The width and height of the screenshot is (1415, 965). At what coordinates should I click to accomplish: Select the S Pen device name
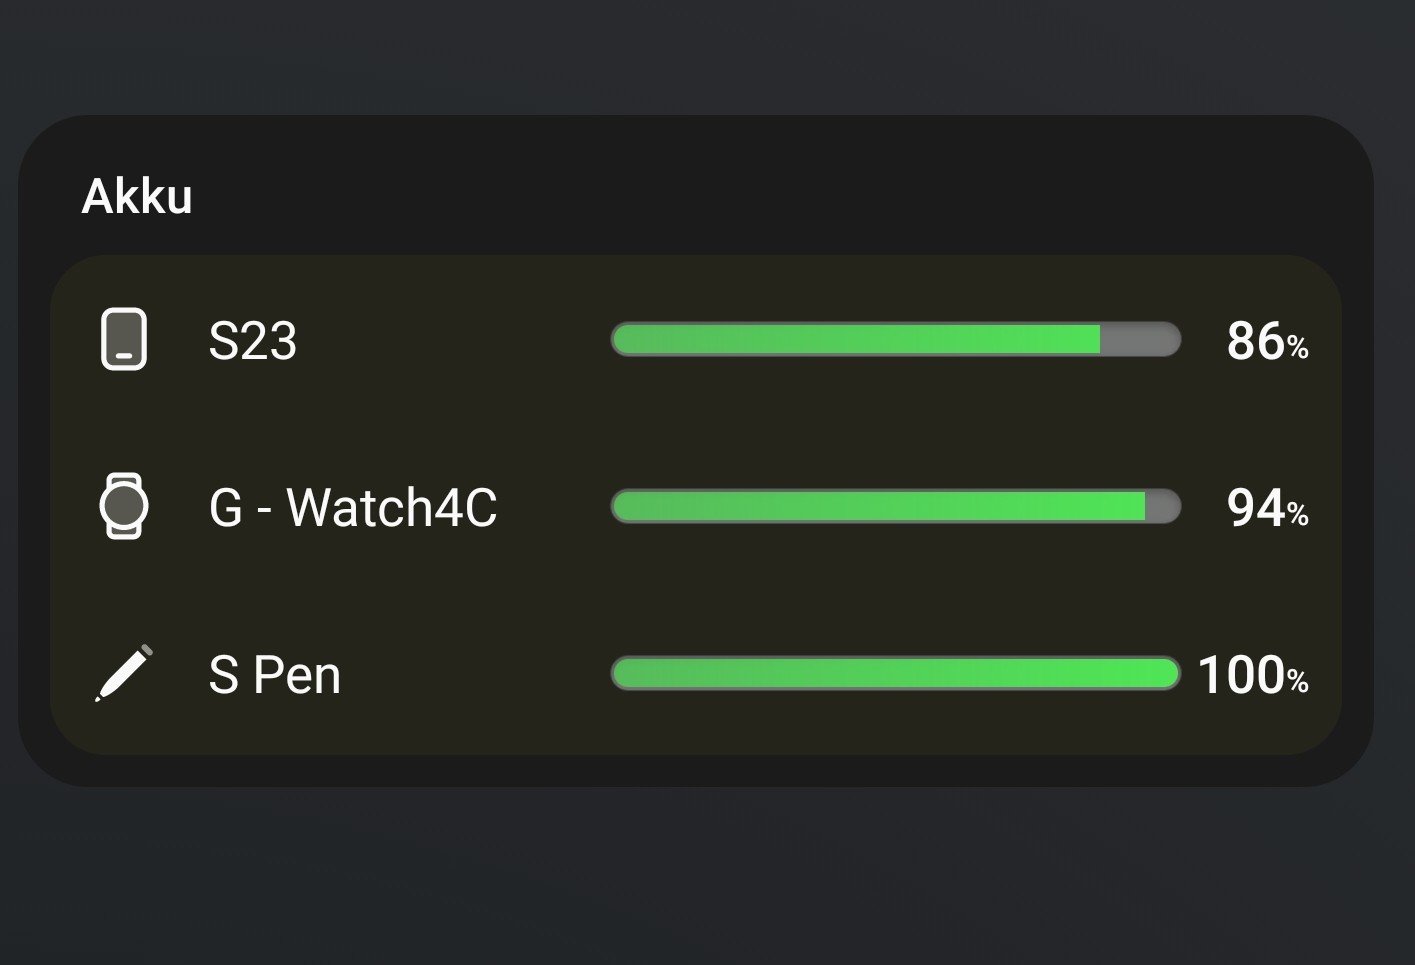click(274, 675)
